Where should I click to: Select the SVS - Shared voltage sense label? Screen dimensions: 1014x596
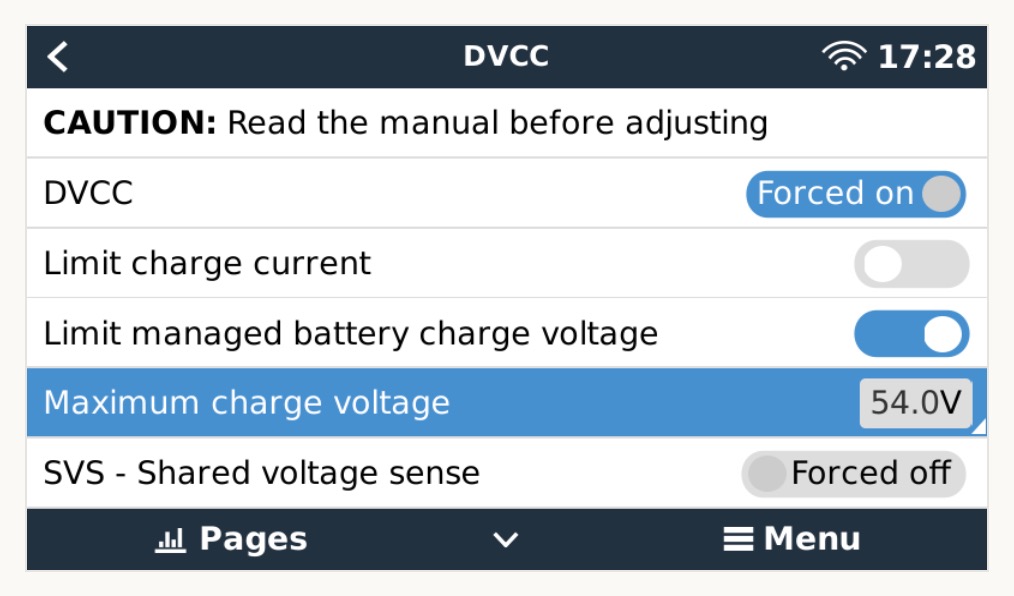261,473
